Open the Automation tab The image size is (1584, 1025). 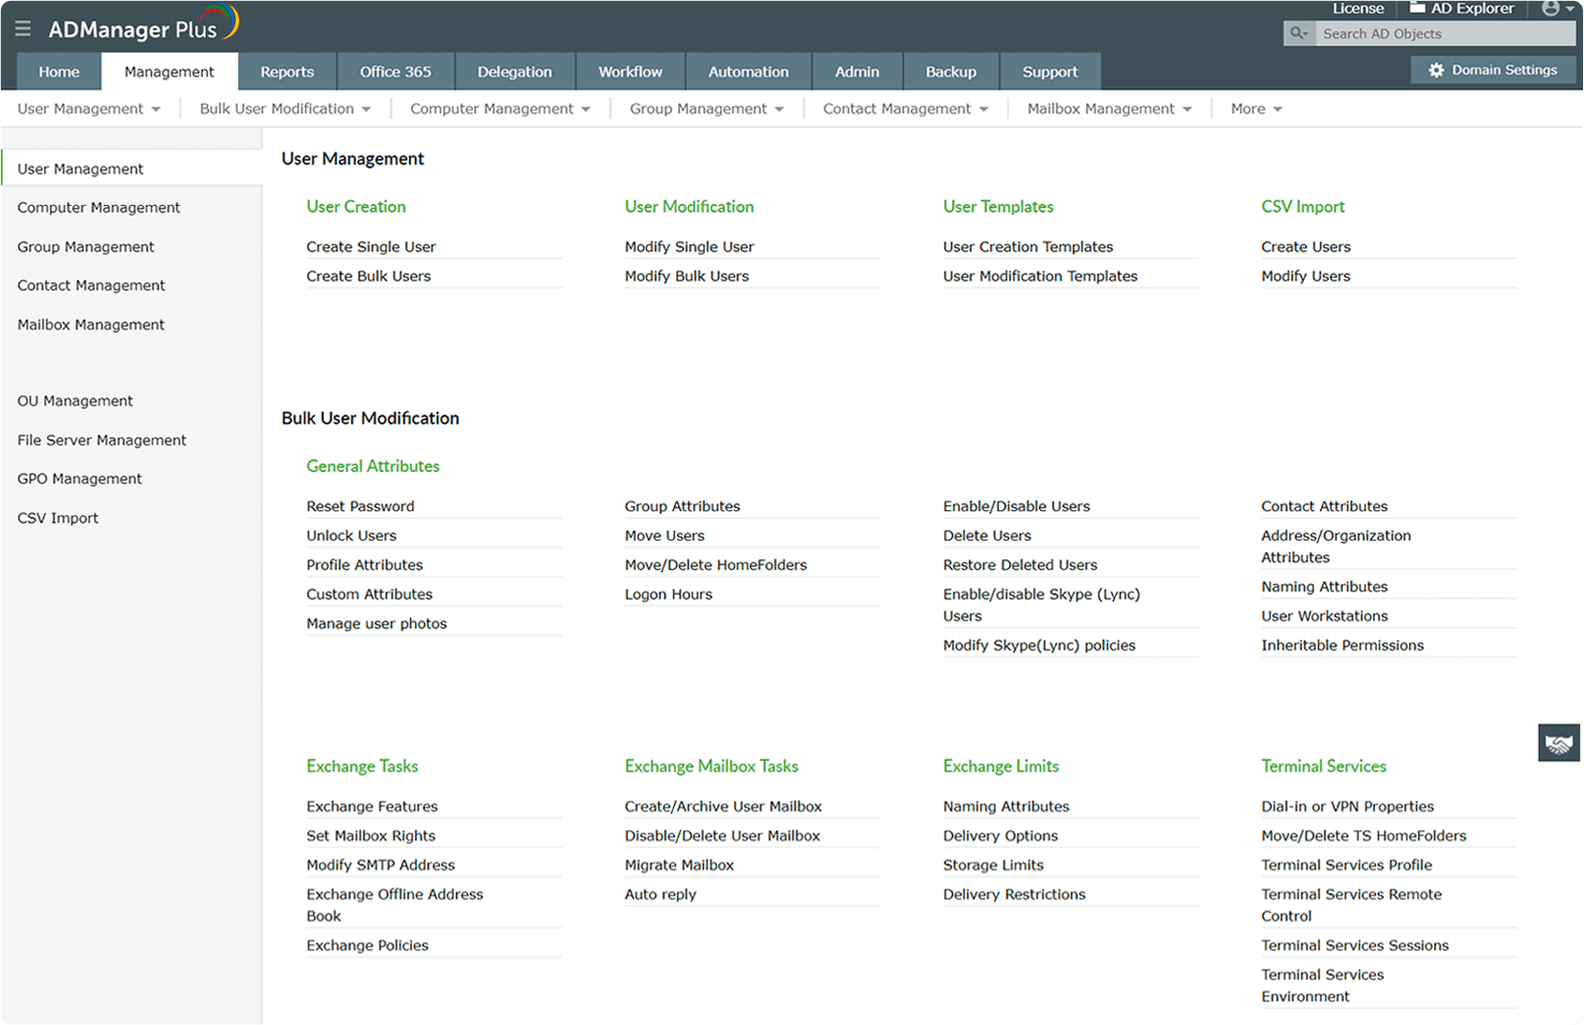click(749, 72)
